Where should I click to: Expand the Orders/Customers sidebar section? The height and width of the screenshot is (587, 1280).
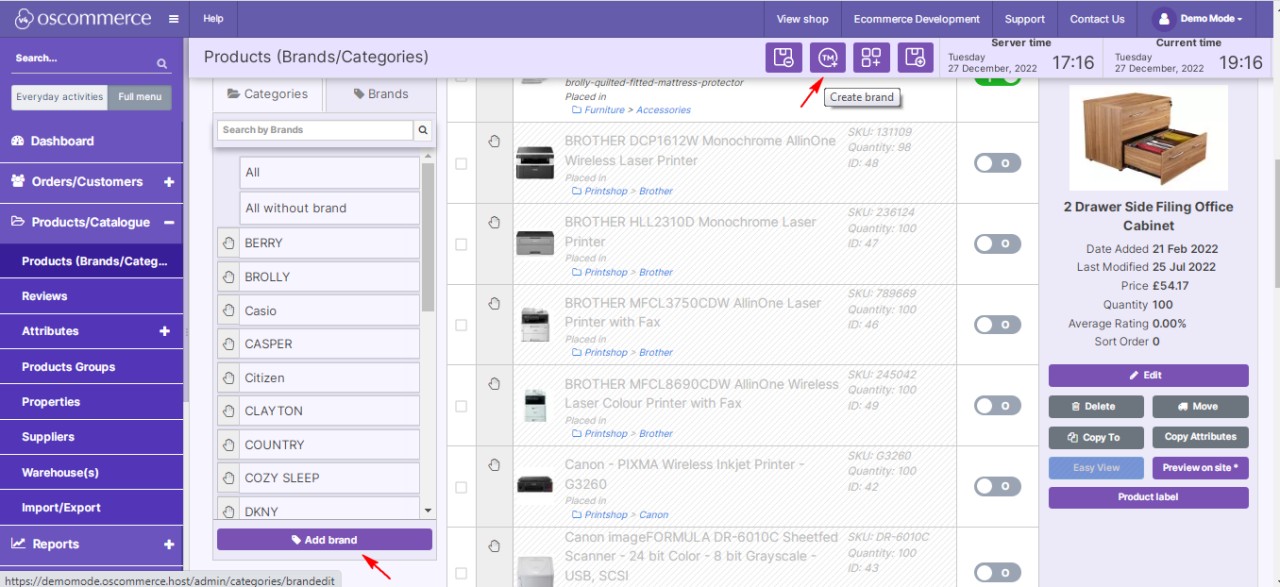[x=168, y=182]
